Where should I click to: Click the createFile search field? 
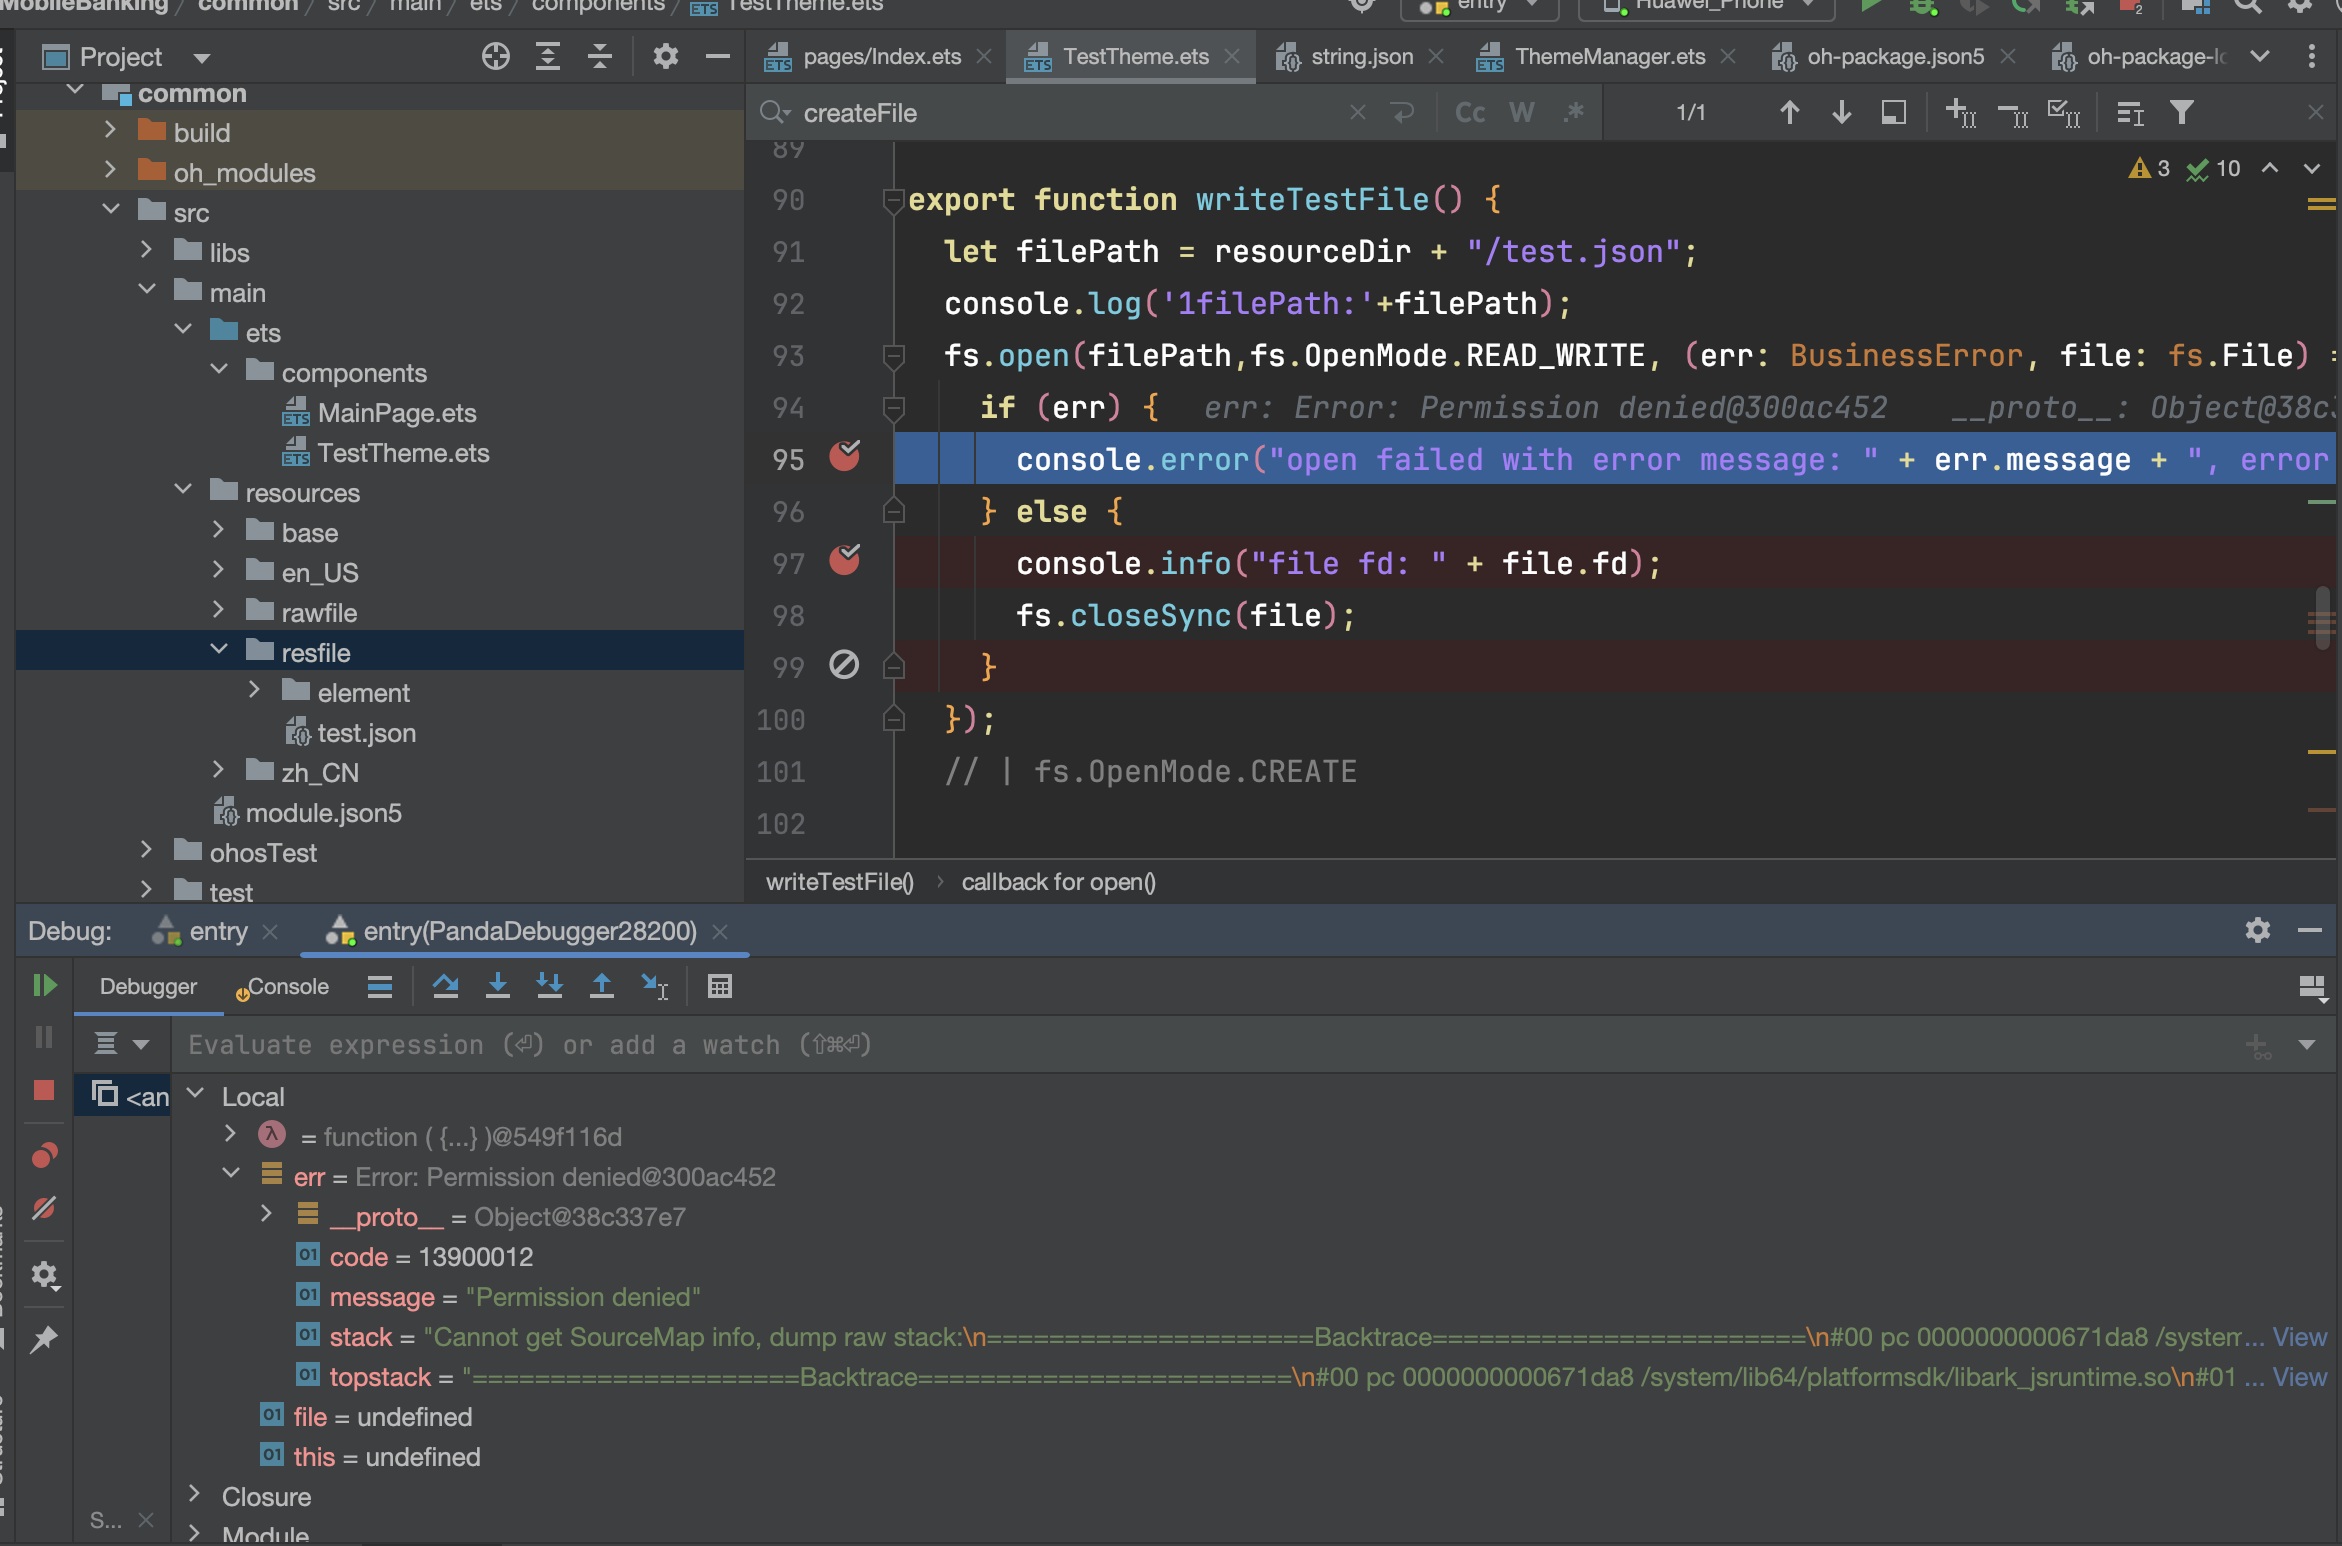[x=1070, y=113]
